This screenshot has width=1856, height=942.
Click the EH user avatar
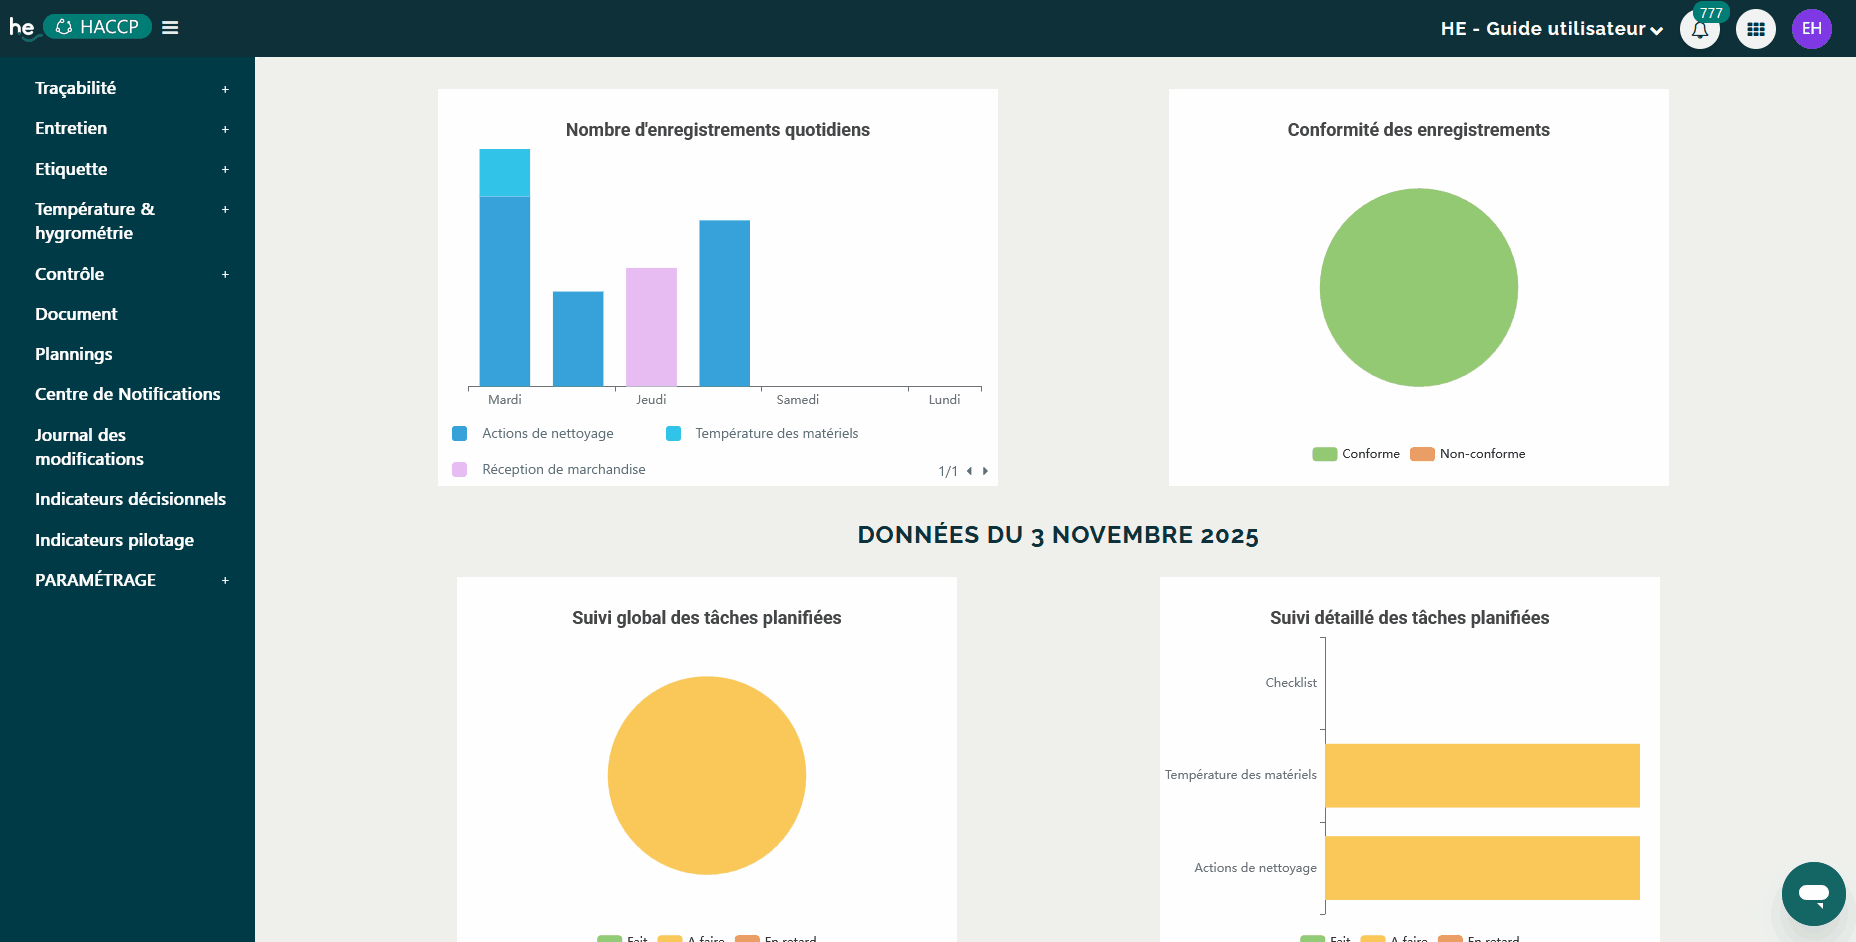tap(1811, 29)
